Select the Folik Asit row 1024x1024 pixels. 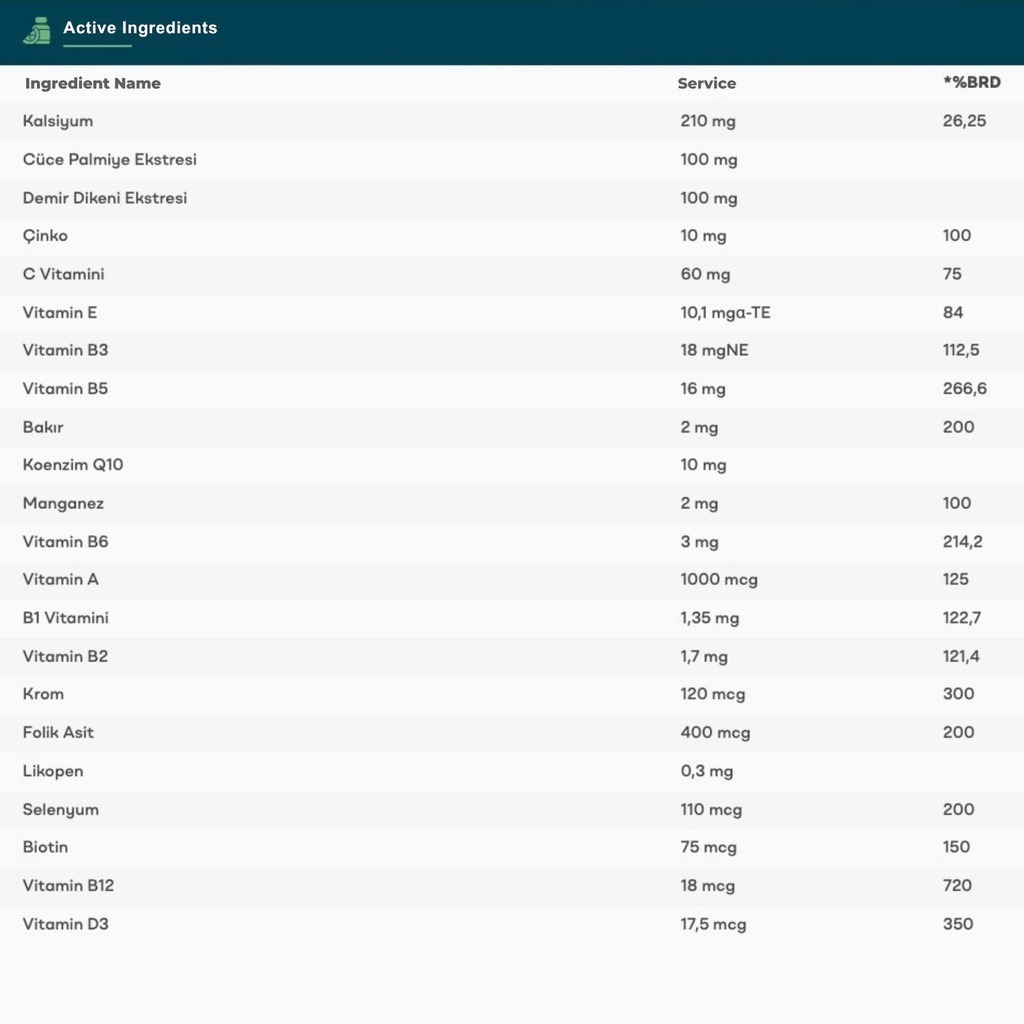tap(512, 733)
